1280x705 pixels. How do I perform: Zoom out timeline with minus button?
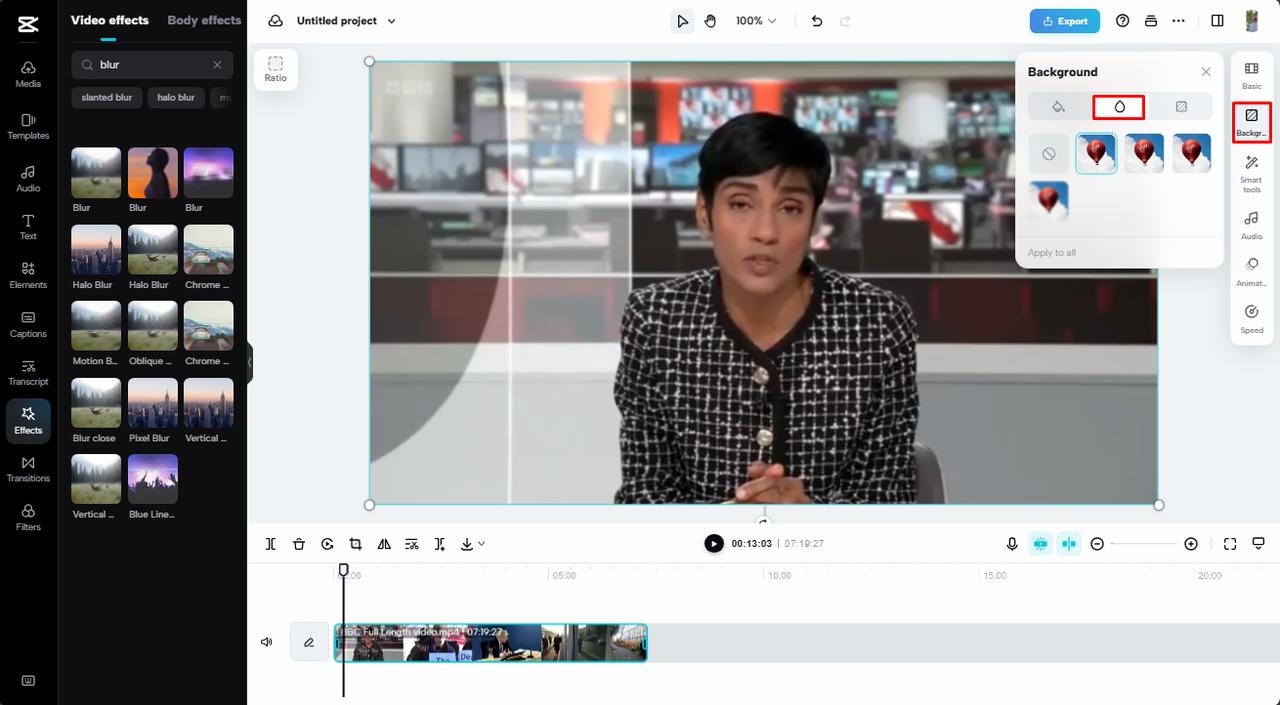pos(1097,544)
